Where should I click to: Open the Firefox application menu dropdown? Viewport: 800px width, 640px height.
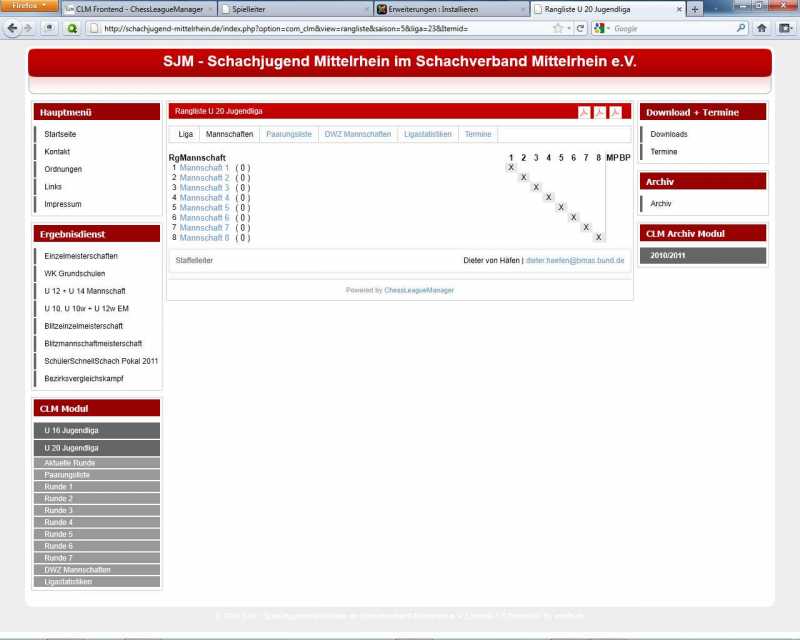[x=29, y=6]
